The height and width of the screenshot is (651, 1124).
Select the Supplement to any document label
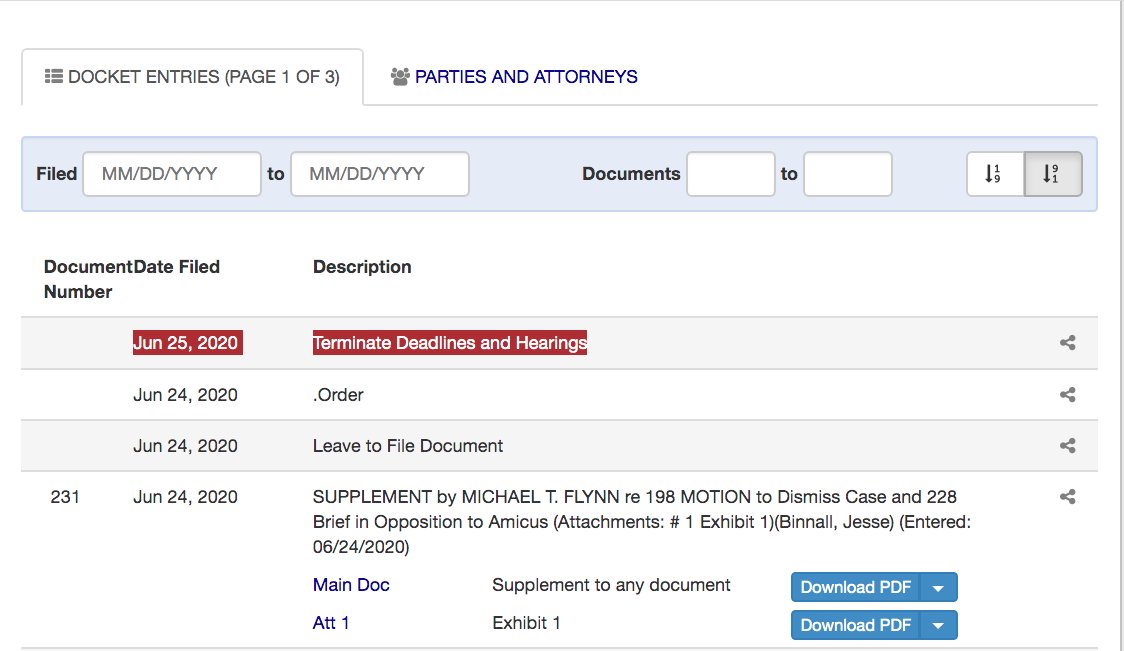(x=611, y=585)
